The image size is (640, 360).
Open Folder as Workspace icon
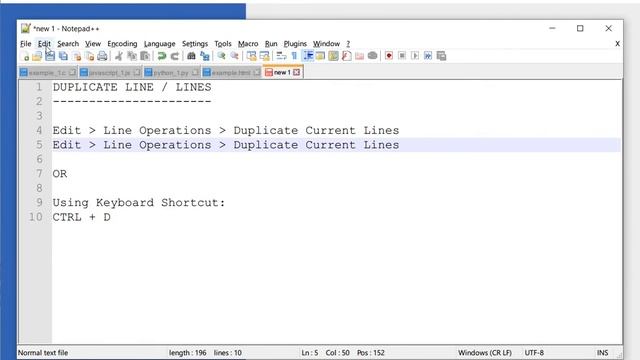click(x=359, y=56)
